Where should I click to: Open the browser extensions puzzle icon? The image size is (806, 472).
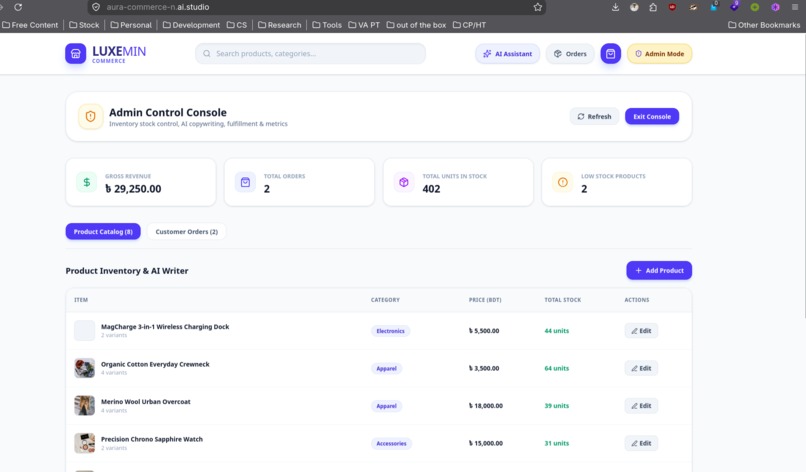click(x=653, y=7)
